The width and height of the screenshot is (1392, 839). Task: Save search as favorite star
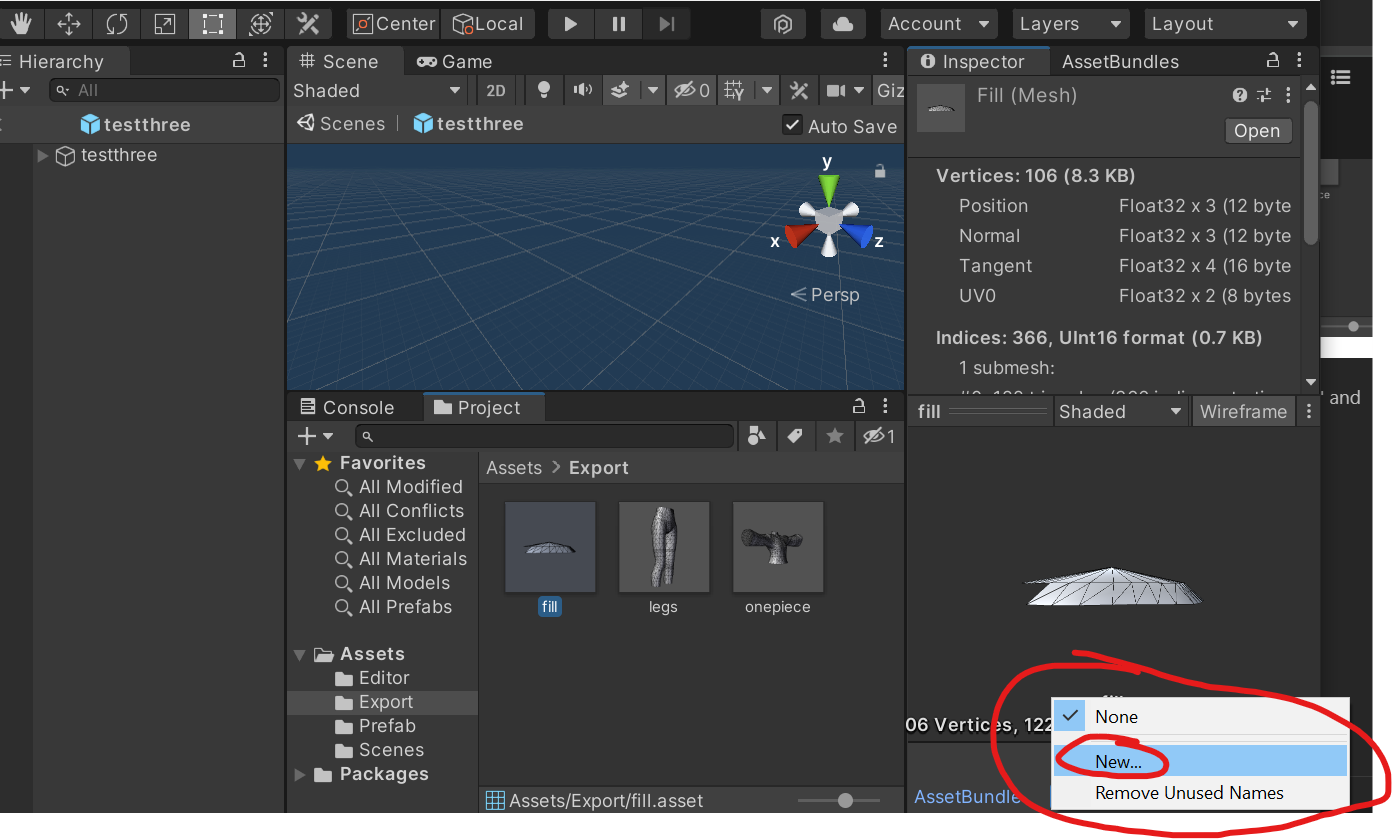[834, 436]
